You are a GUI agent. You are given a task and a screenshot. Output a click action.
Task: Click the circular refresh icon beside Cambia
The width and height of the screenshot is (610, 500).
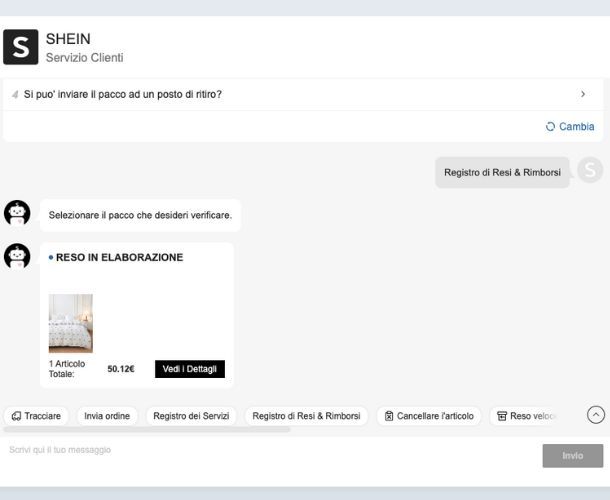(550, 126)
